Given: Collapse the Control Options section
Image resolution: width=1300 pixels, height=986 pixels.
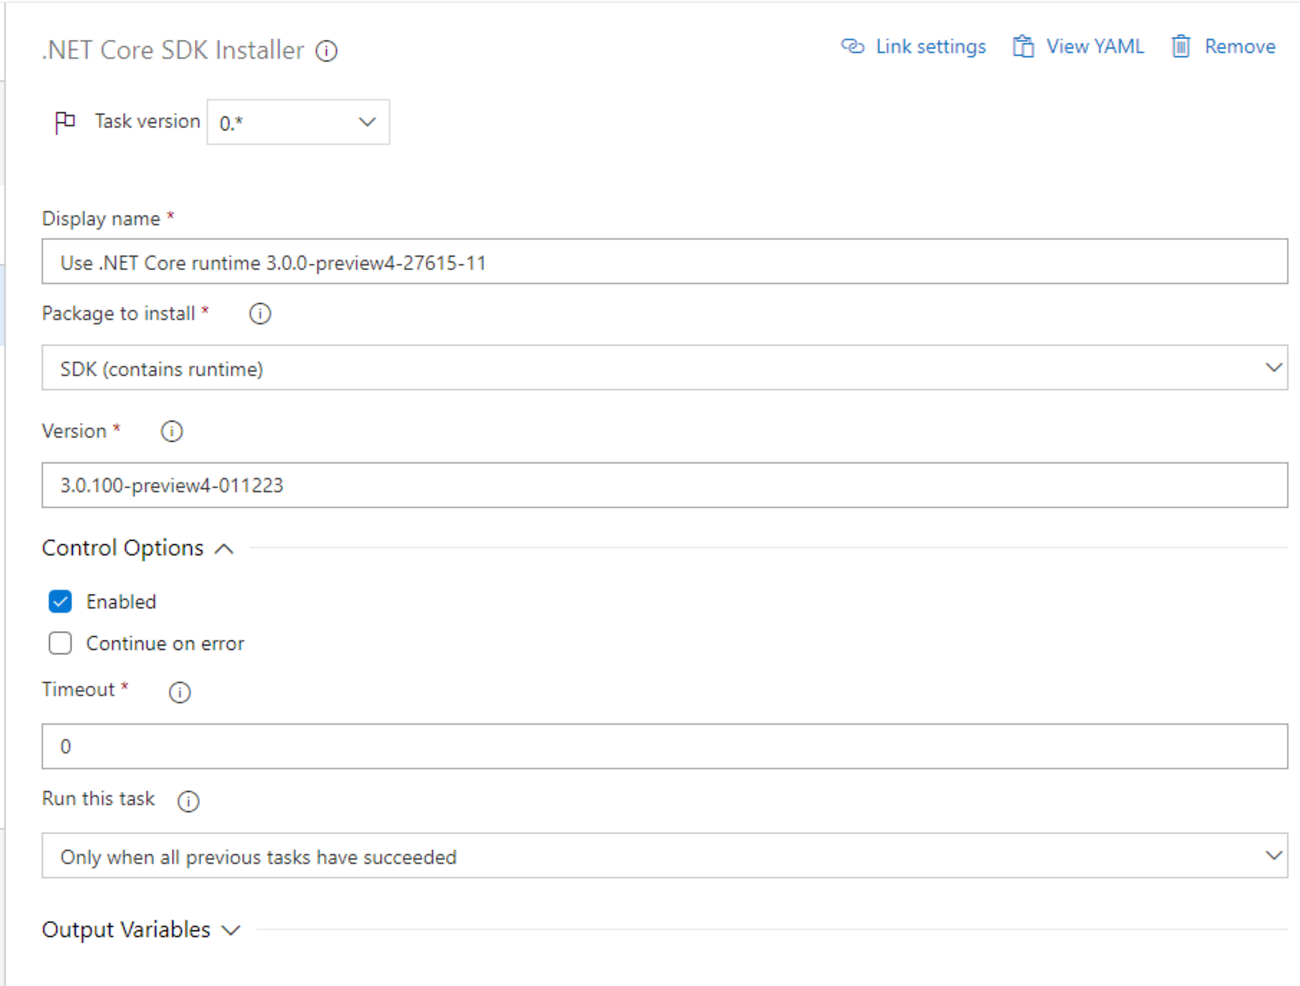Looking at the screenshot, I should pos(224,549).
